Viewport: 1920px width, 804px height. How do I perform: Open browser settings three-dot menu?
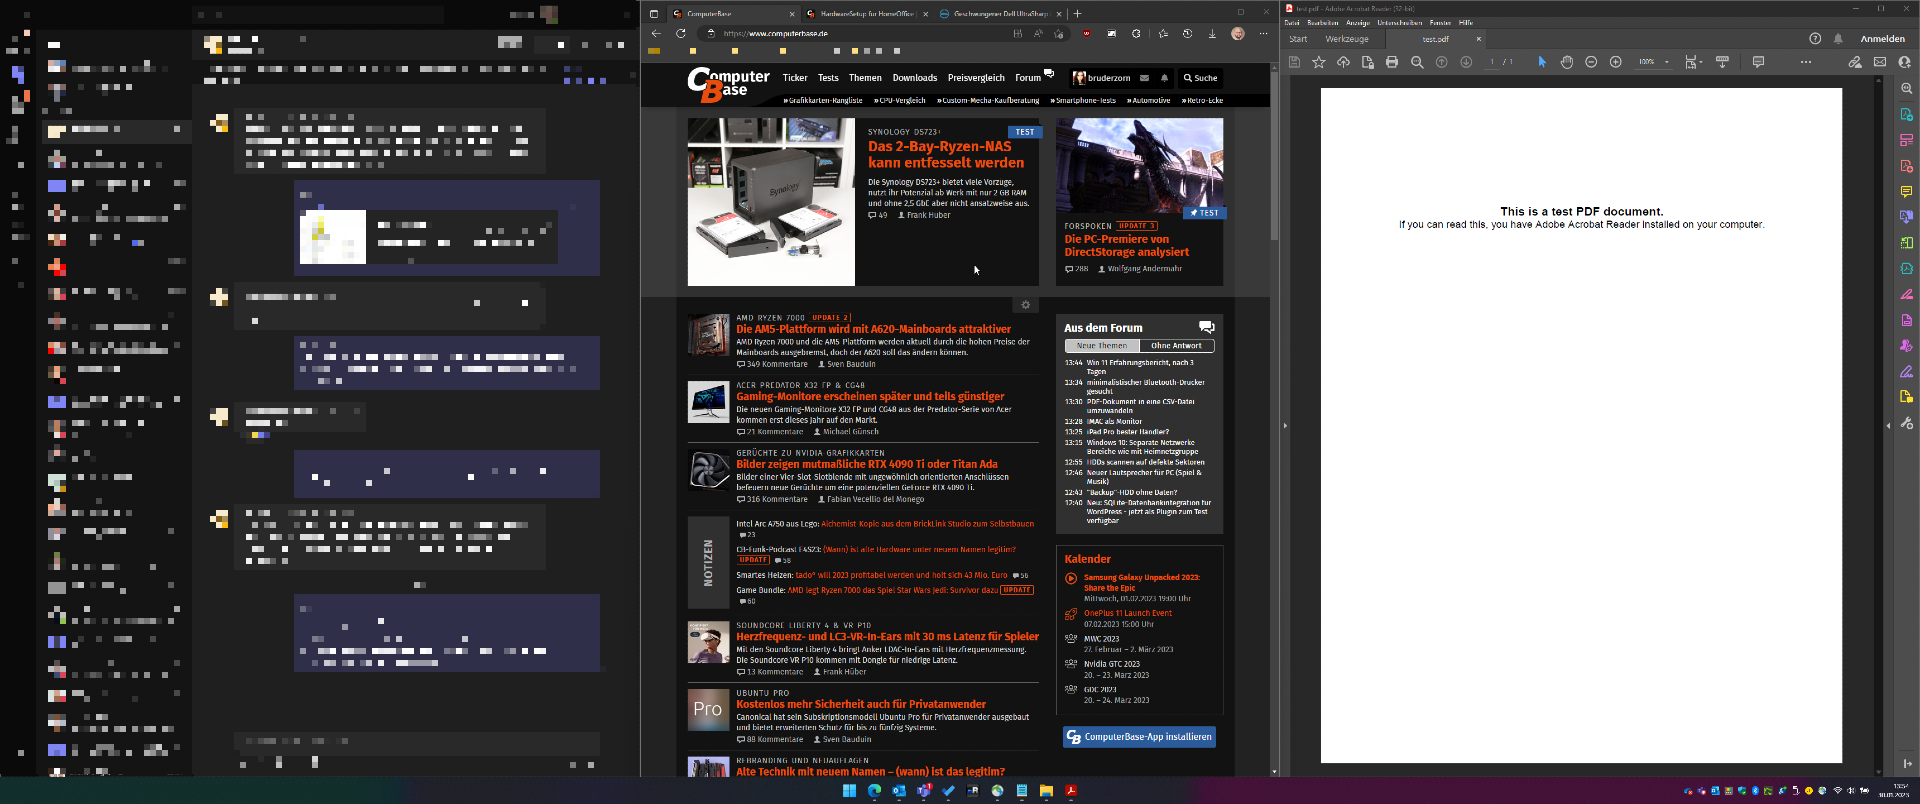[x=1263, y=33]
